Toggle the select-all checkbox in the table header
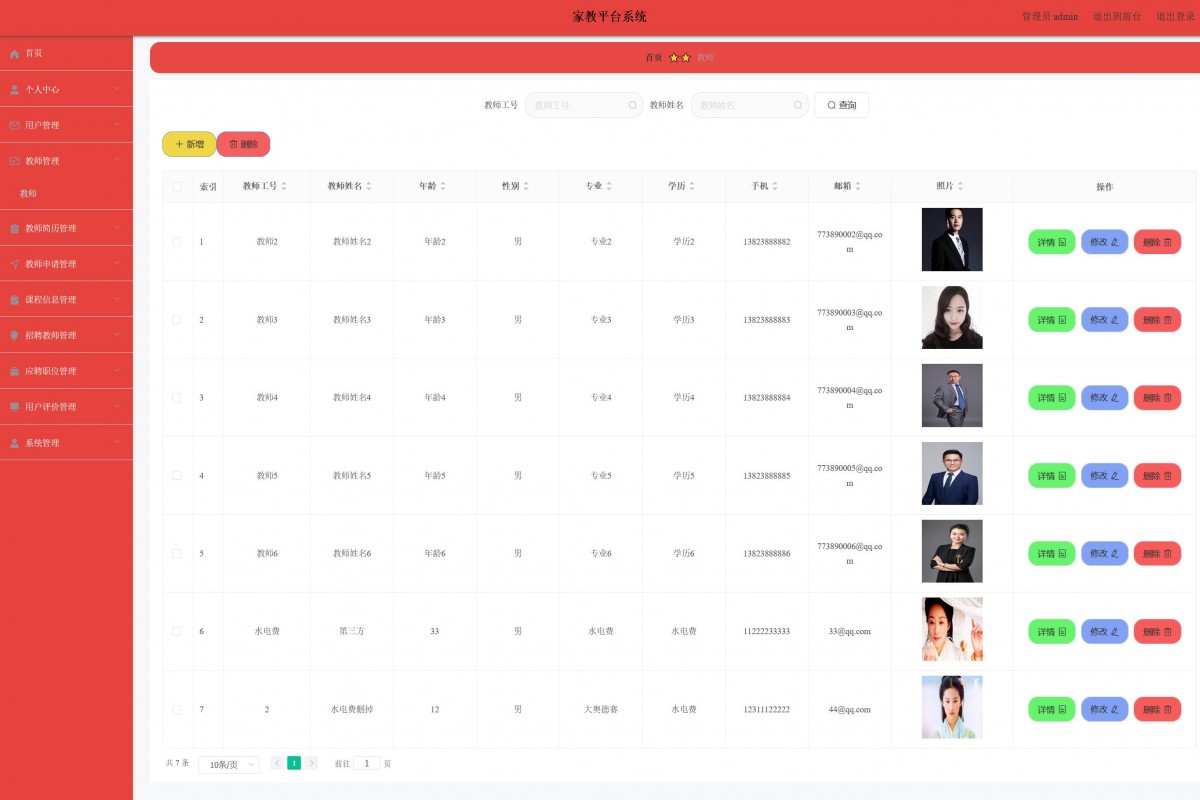1200x800 pixels. pyautogui.click(x=176, y=186)
